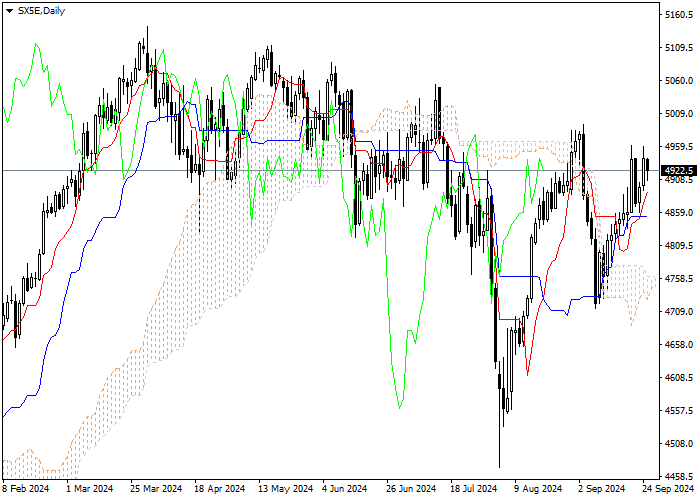Select the 2 Sep 2024 date label
Screen dimensions: 700x500
coord(602,489)
